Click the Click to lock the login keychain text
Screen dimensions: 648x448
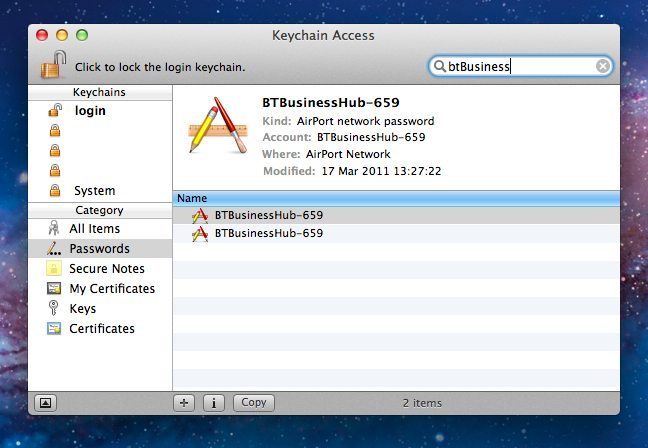[160, 67]
